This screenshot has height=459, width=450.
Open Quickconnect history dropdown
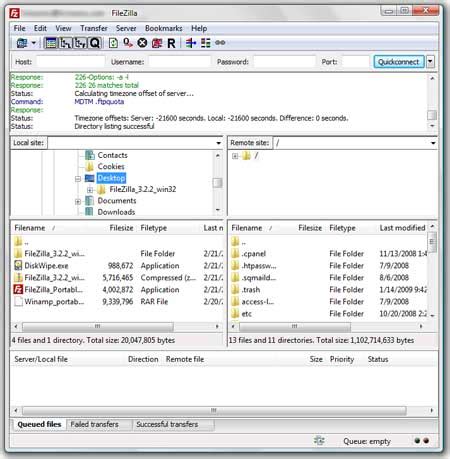(430, 62)
